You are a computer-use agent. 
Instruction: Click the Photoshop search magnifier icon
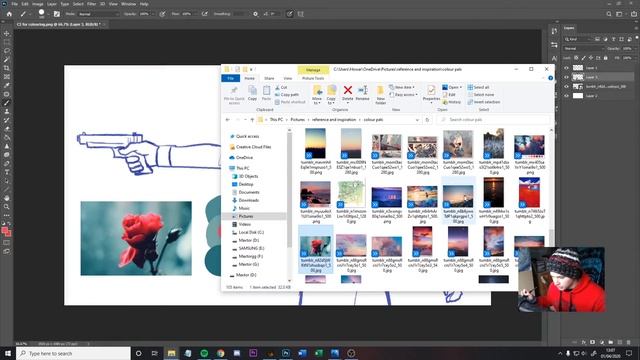(x=609, y=14)
